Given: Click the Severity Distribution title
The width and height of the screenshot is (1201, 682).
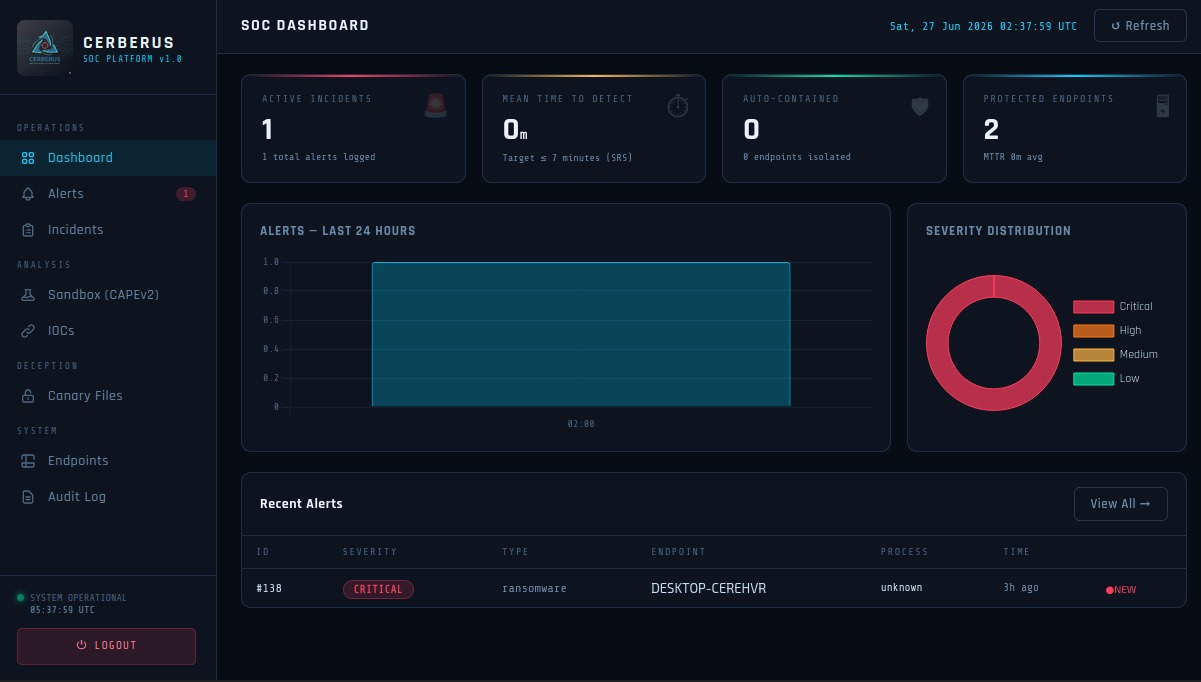Looking at the screenshot, I should coord(998,231).
